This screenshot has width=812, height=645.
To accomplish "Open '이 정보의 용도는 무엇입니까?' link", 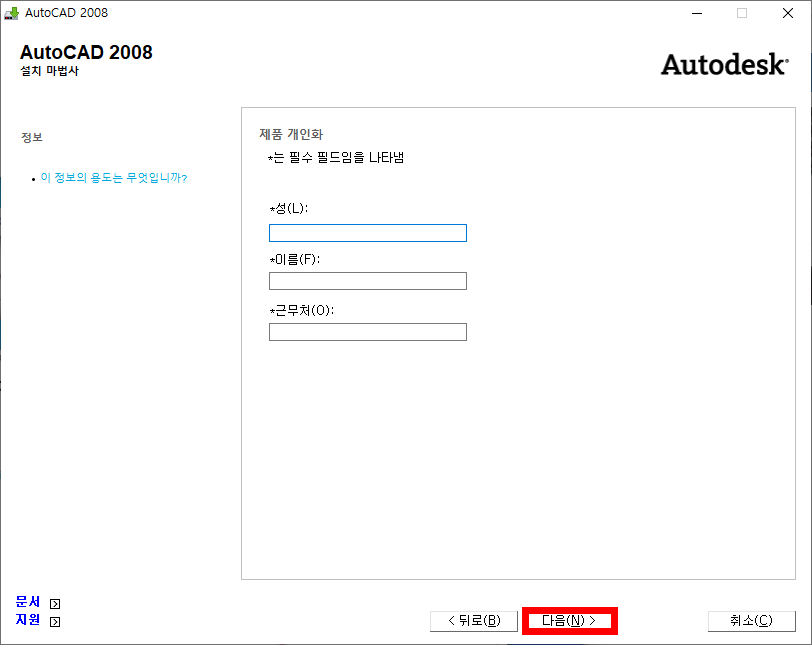I will coord(114,178).
